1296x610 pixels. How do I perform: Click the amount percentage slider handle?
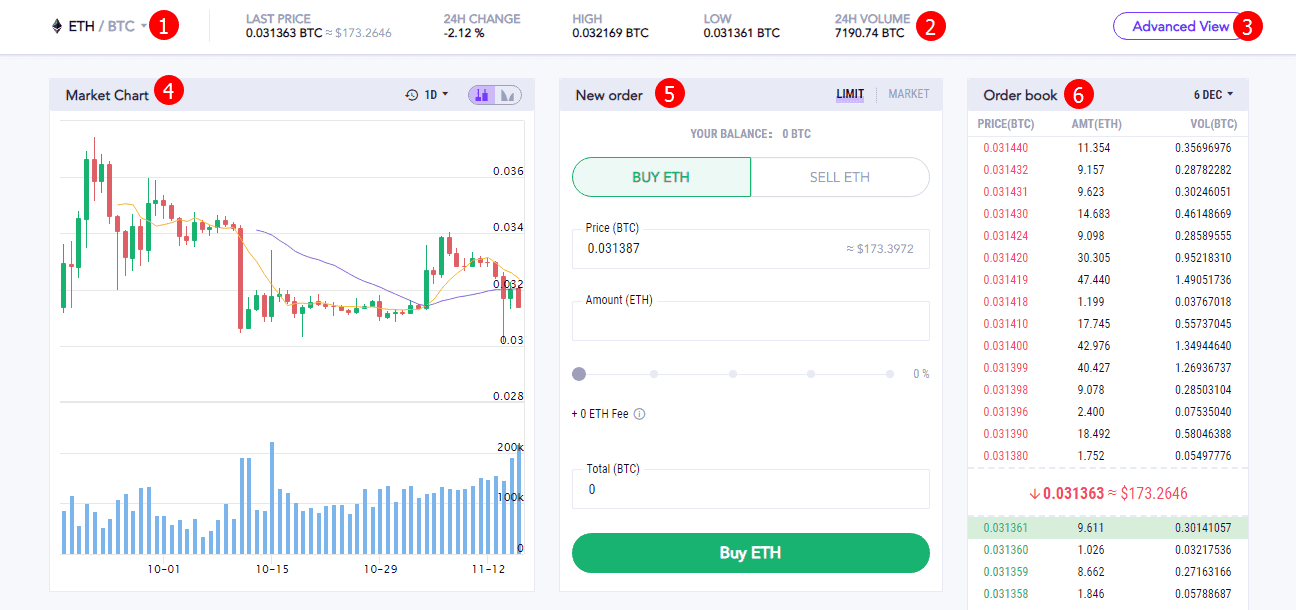point(579,374)
